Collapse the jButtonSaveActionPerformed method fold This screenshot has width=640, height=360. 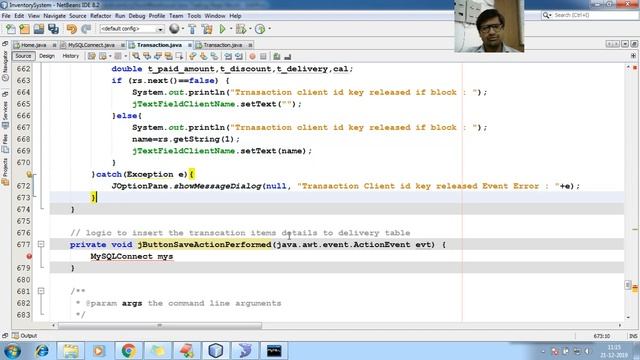click(x=41, y=244)
